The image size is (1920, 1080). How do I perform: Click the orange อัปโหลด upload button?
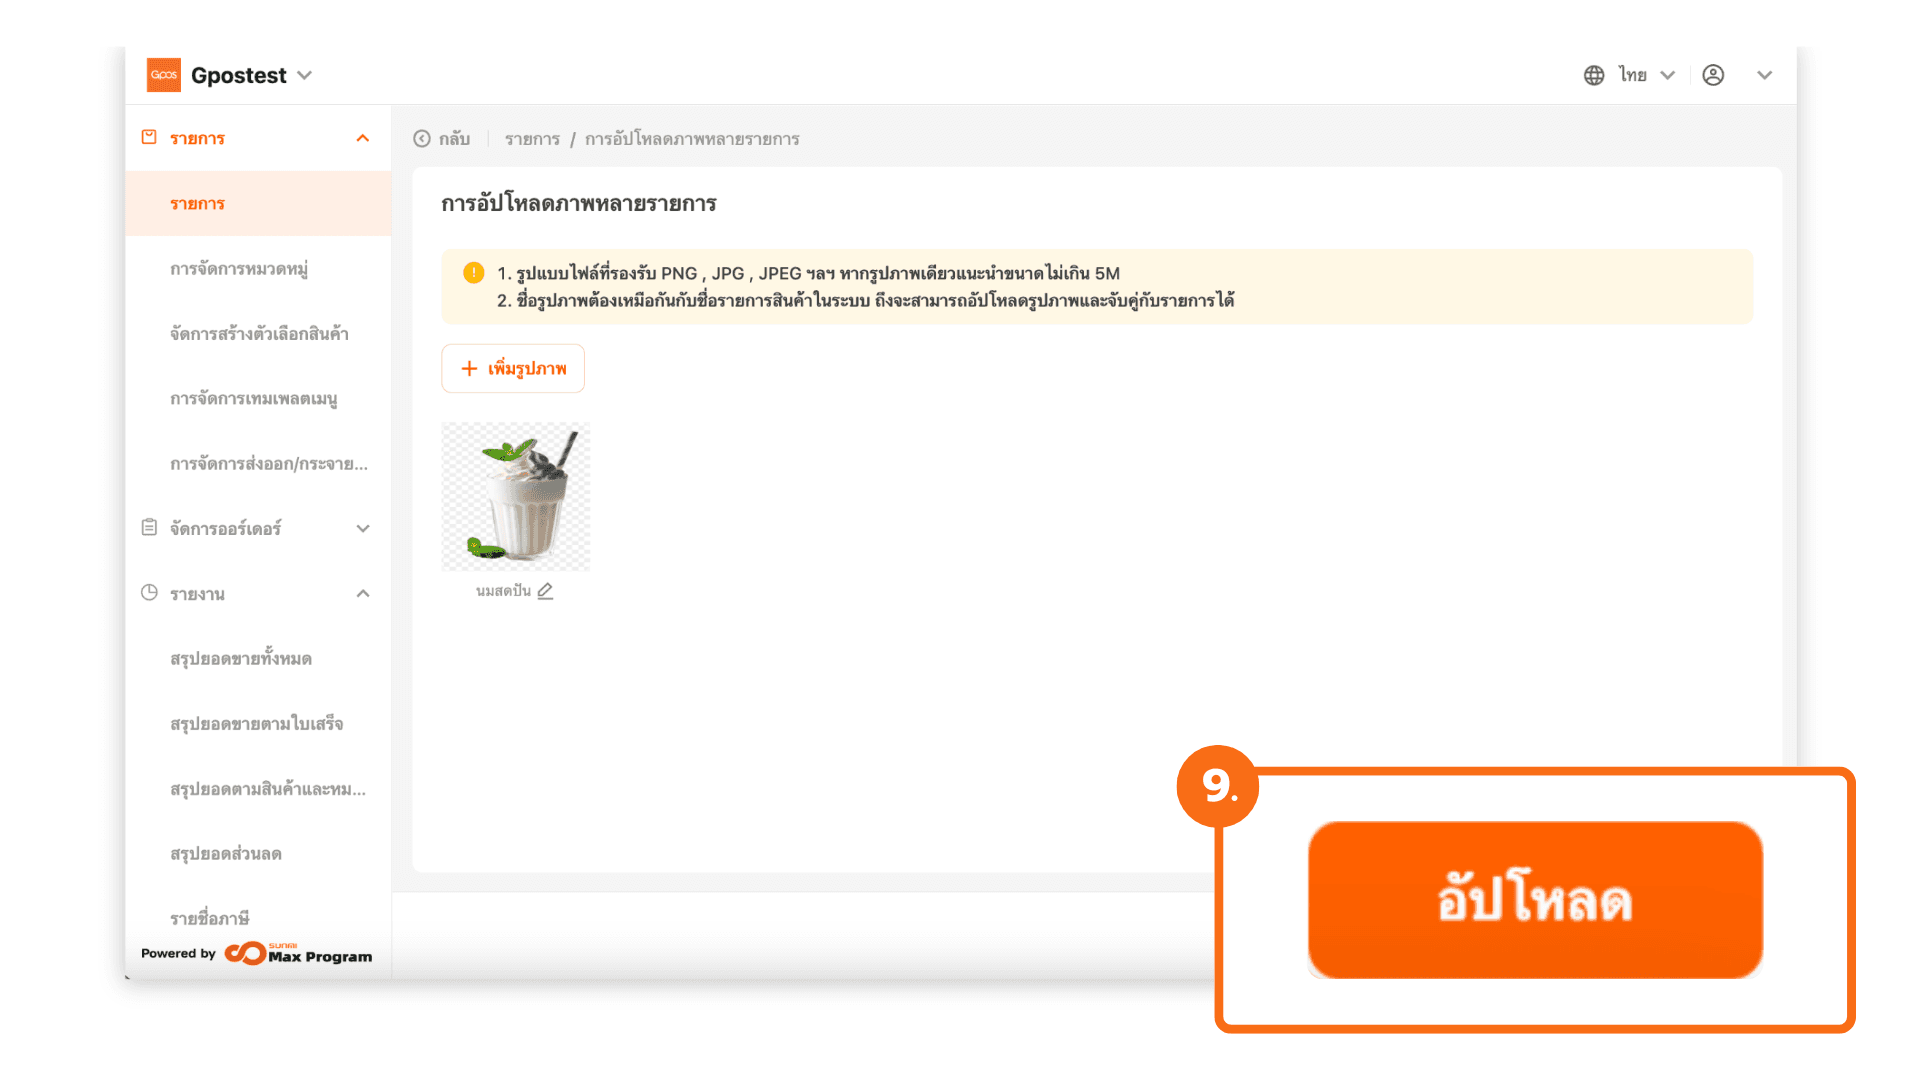[x=1535, y=900]
